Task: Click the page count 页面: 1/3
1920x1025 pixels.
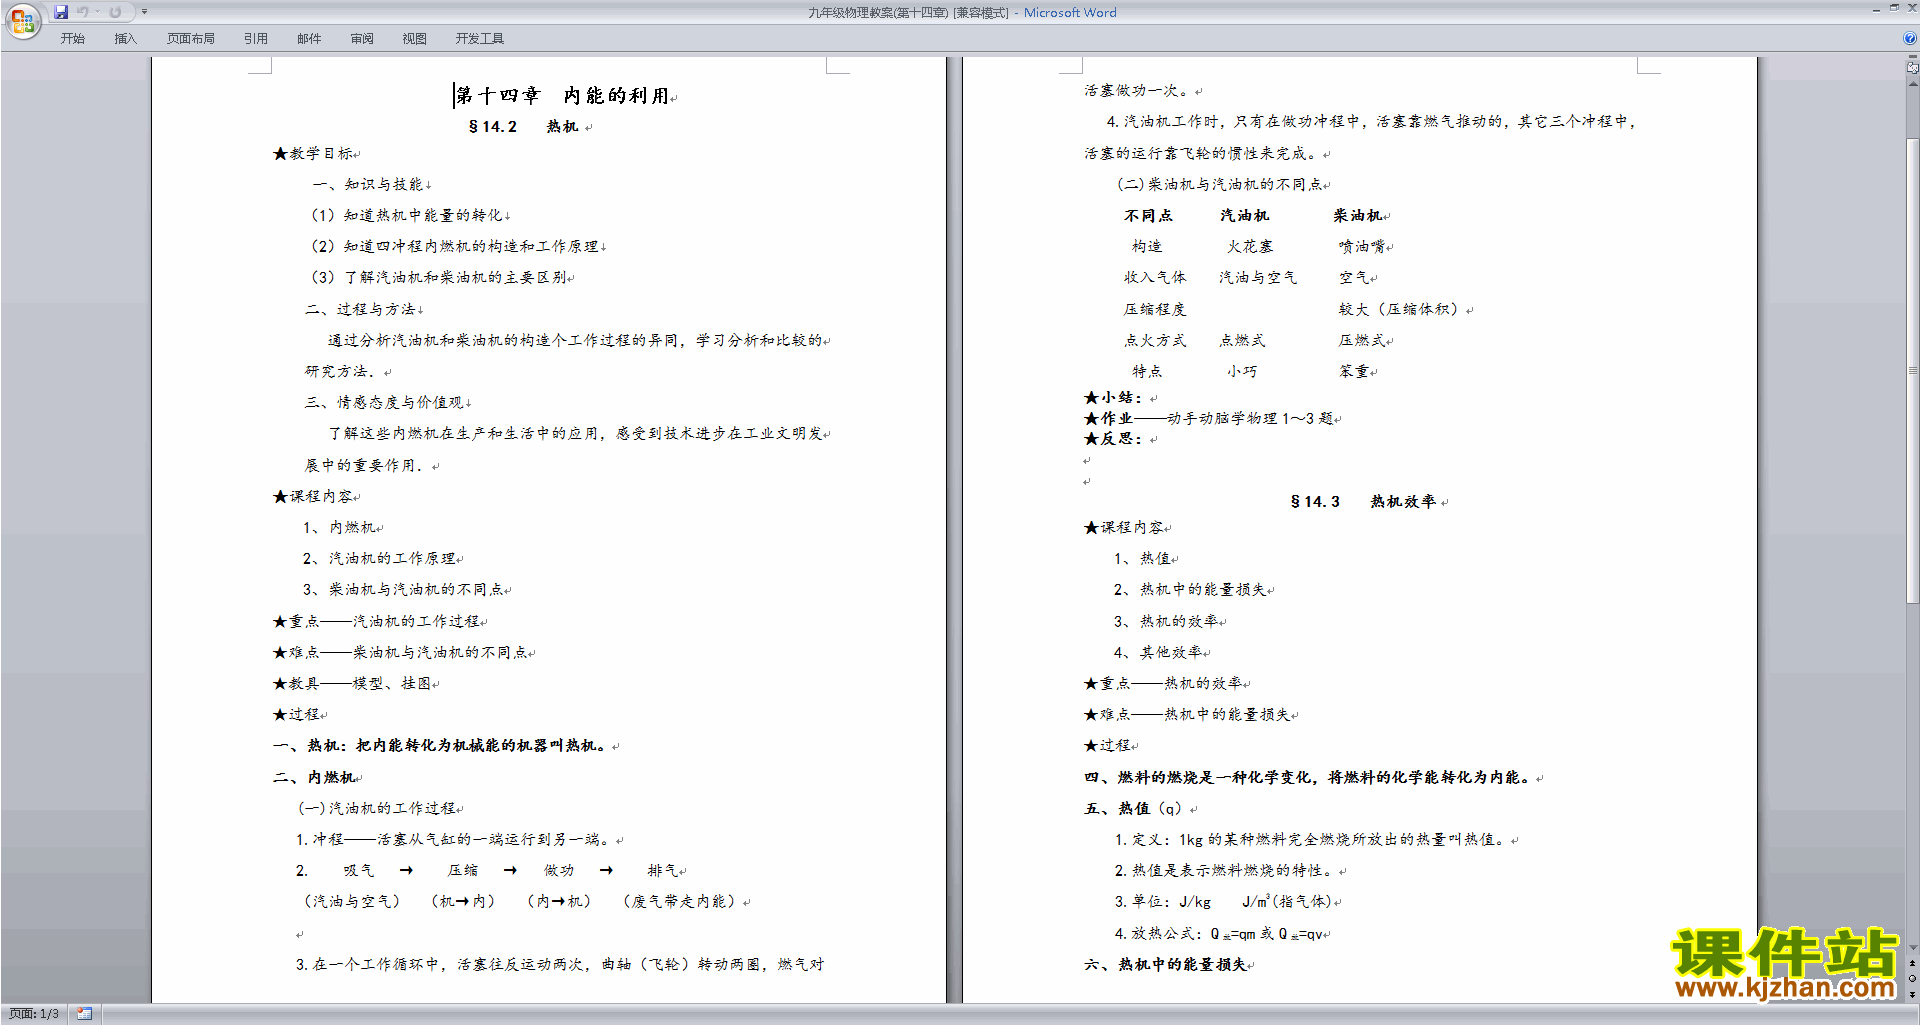Action: [34, 1013]
